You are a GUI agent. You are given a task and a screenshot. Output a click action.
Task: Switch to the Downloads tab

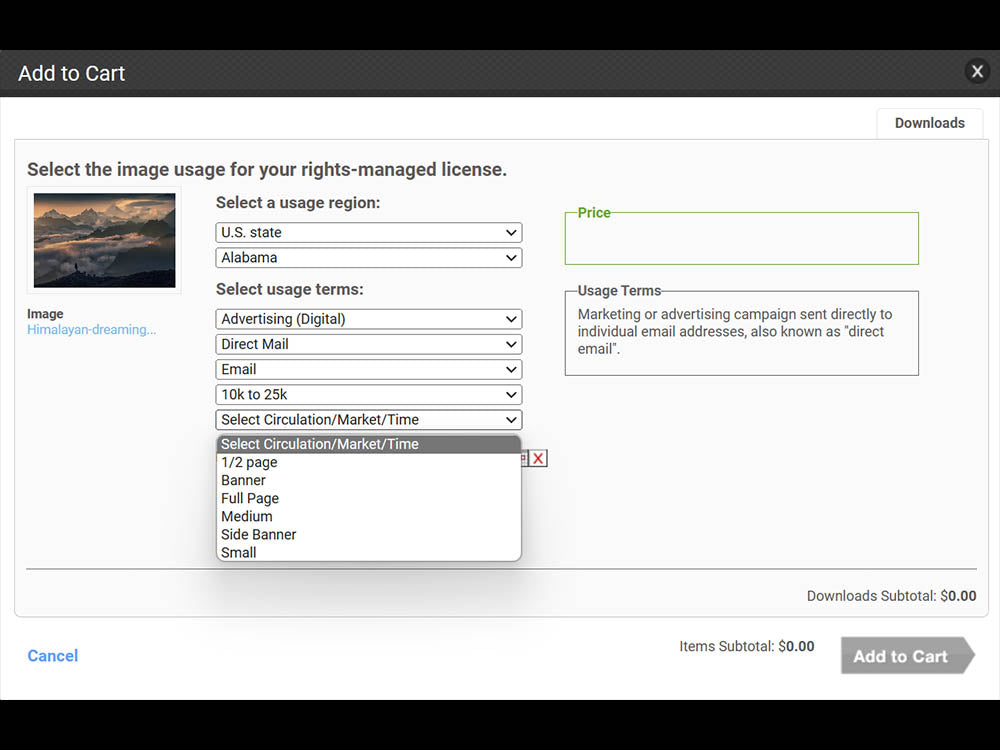(929, 123)
